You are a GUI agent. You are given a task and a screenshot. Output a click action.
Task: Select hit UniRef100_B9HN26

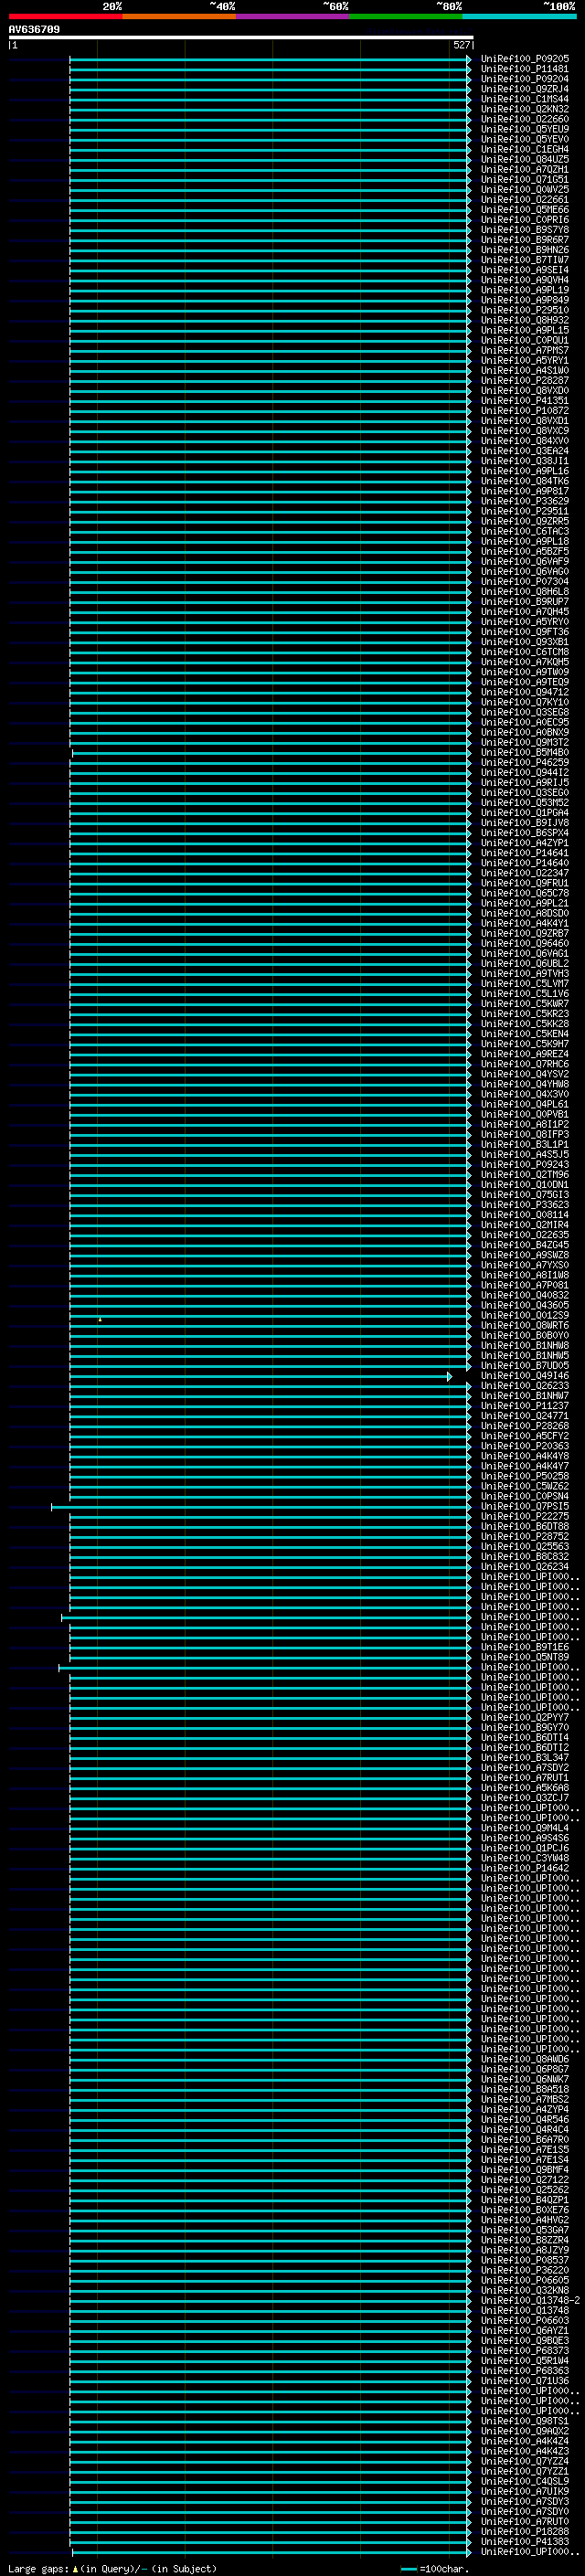[524, 250]
